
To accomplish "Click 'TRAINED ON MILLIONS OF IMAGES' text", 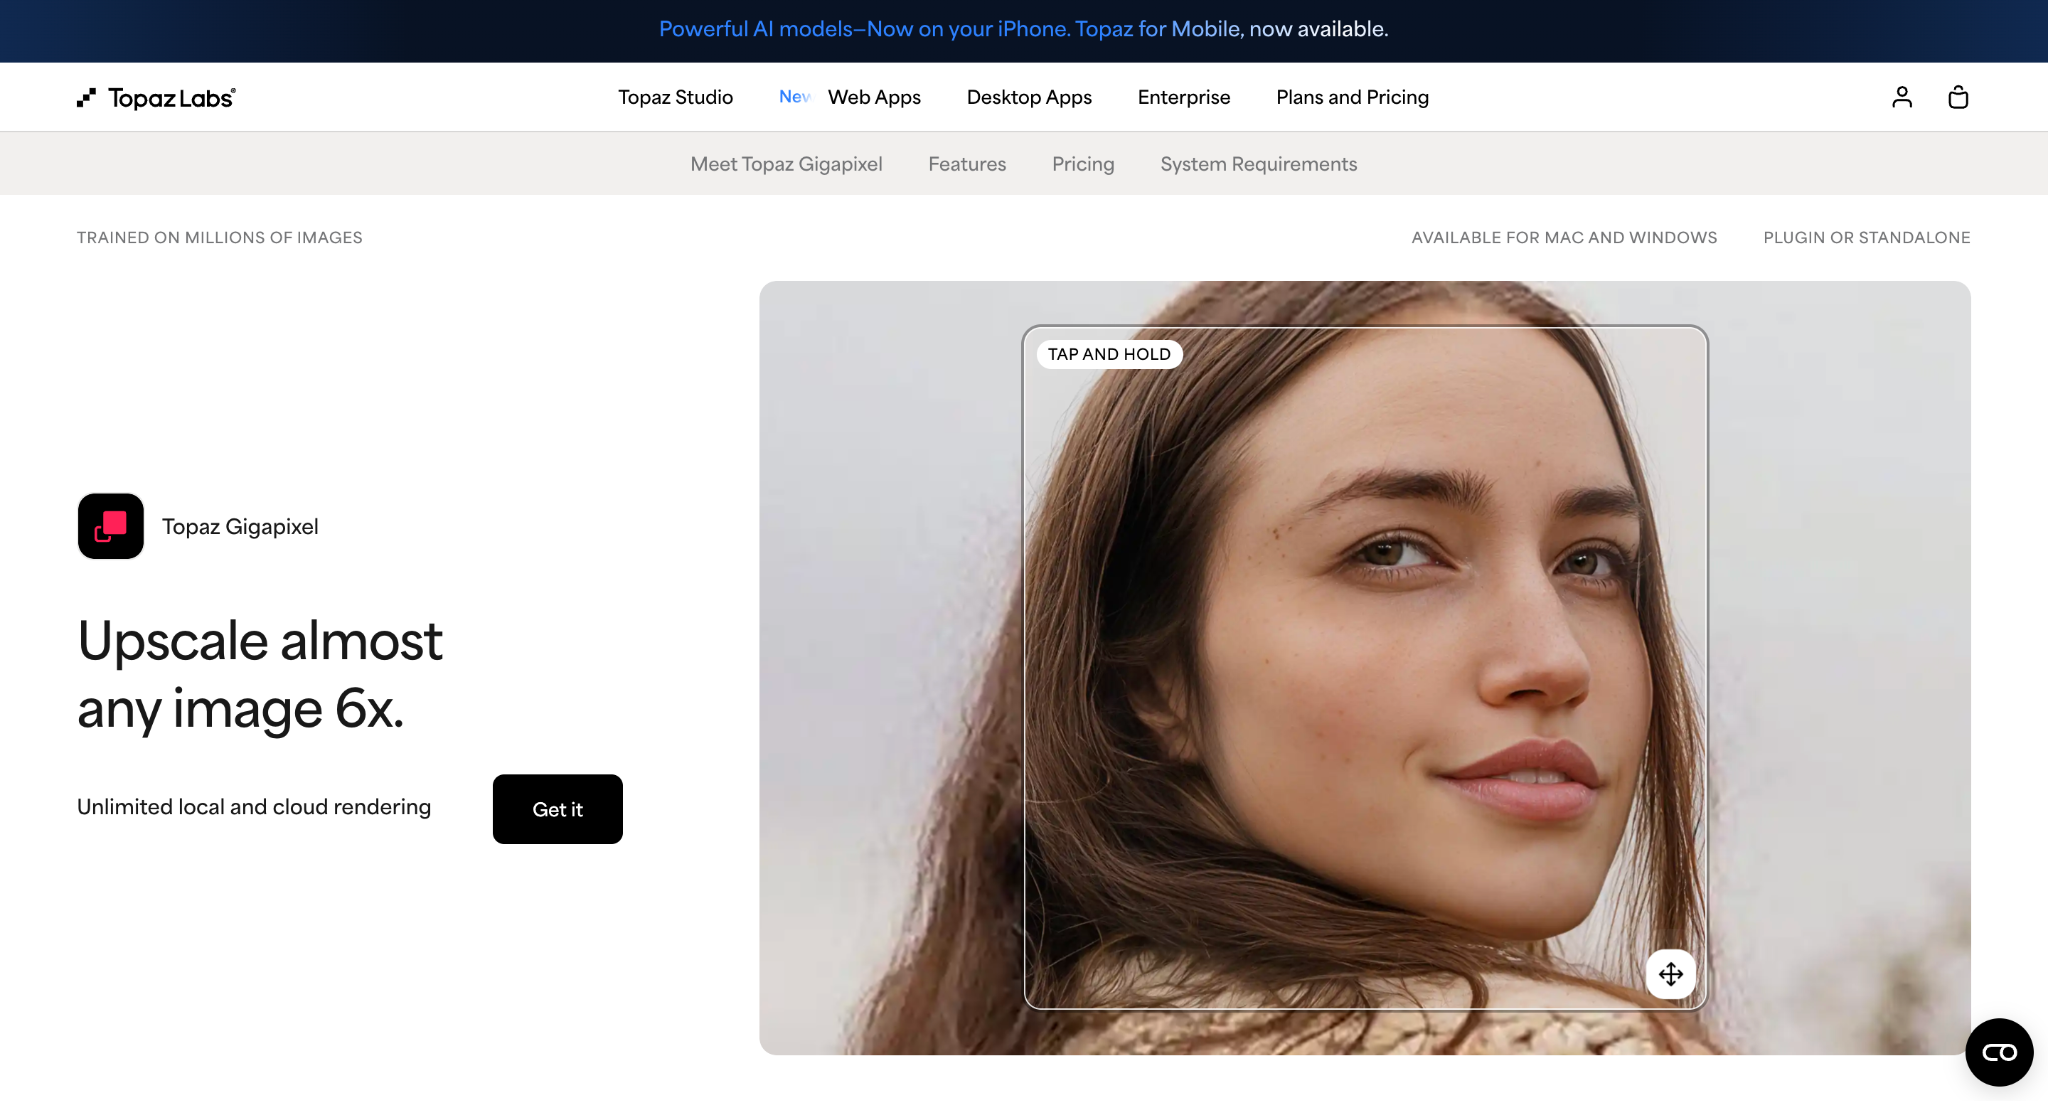I will click(x=220, y=237).
